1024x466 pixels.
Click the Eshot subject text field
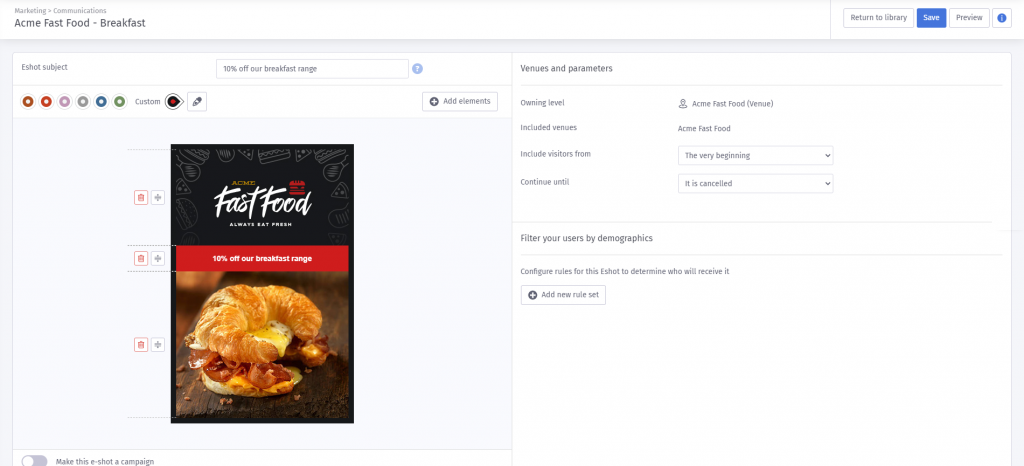point(312,69)
